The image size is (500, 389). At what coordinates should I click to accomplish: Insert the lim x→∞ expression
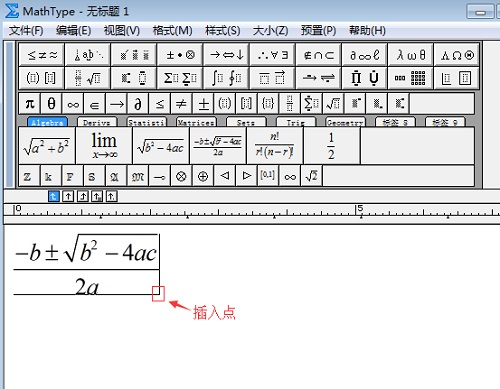[x=104, y=146]
